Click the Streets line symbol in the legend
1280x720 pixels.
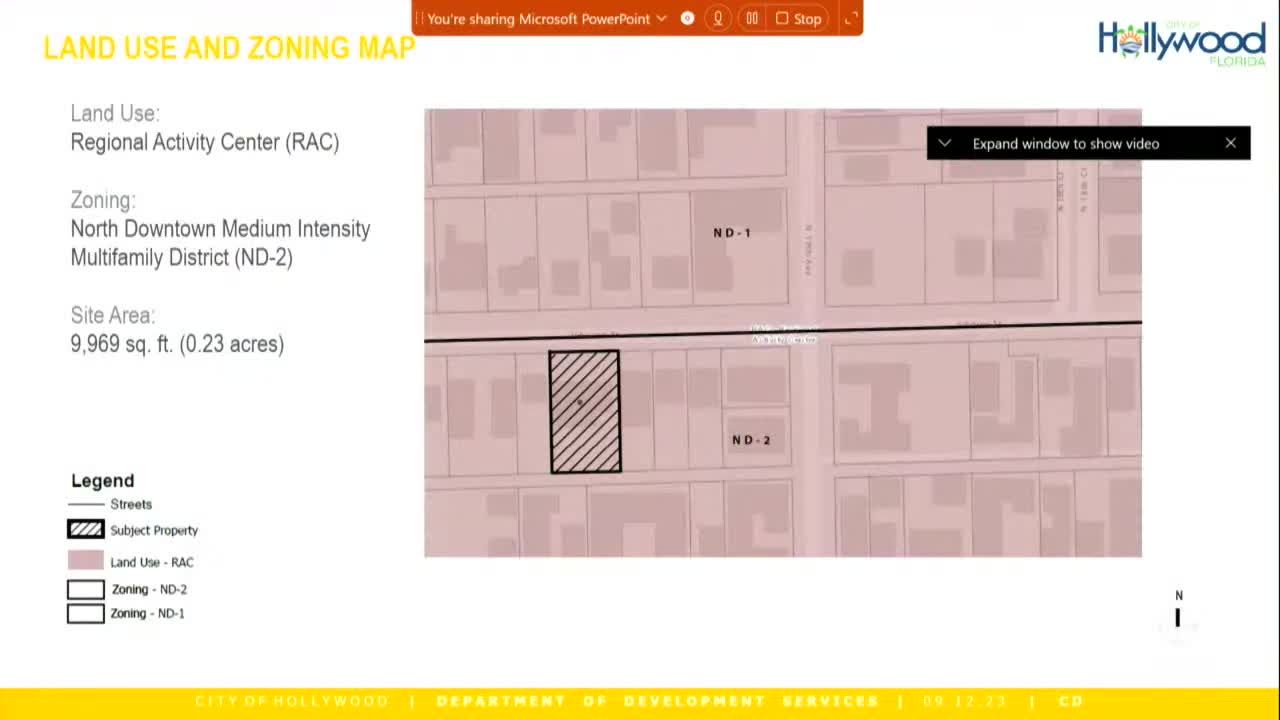pyautogui.click(x=85, y=503)
